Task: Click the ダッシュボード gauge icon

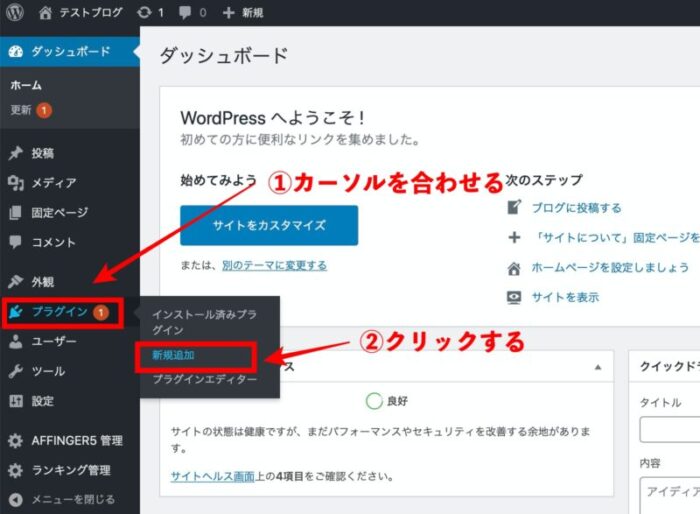Action: pyautogui.click(x=16, y=51)
